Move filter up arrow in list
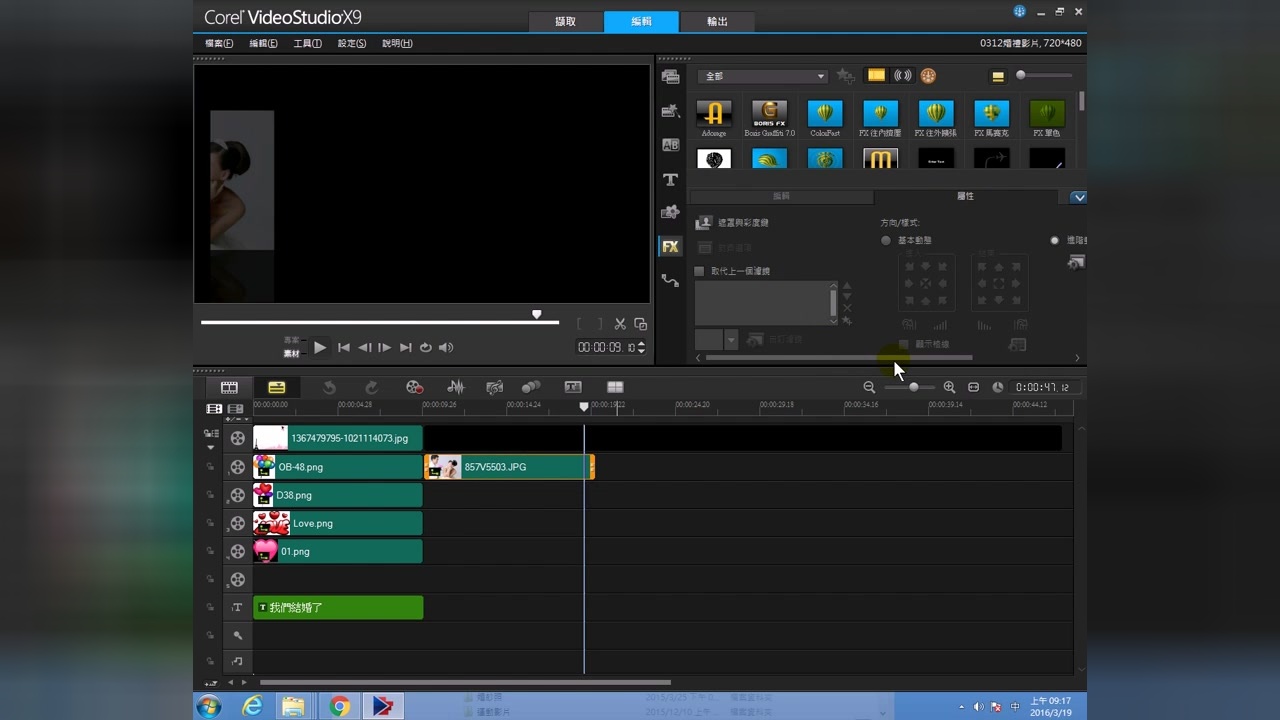Viewport: 1280px width, 720px height. pos(847,286)
